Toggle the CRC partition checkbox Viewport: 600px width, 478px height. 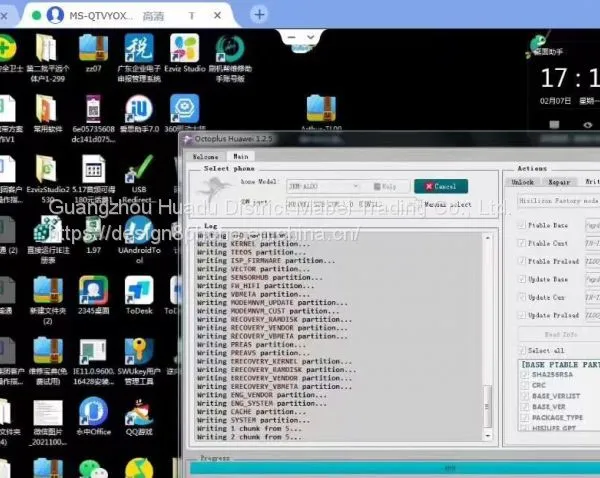point(525,385)
